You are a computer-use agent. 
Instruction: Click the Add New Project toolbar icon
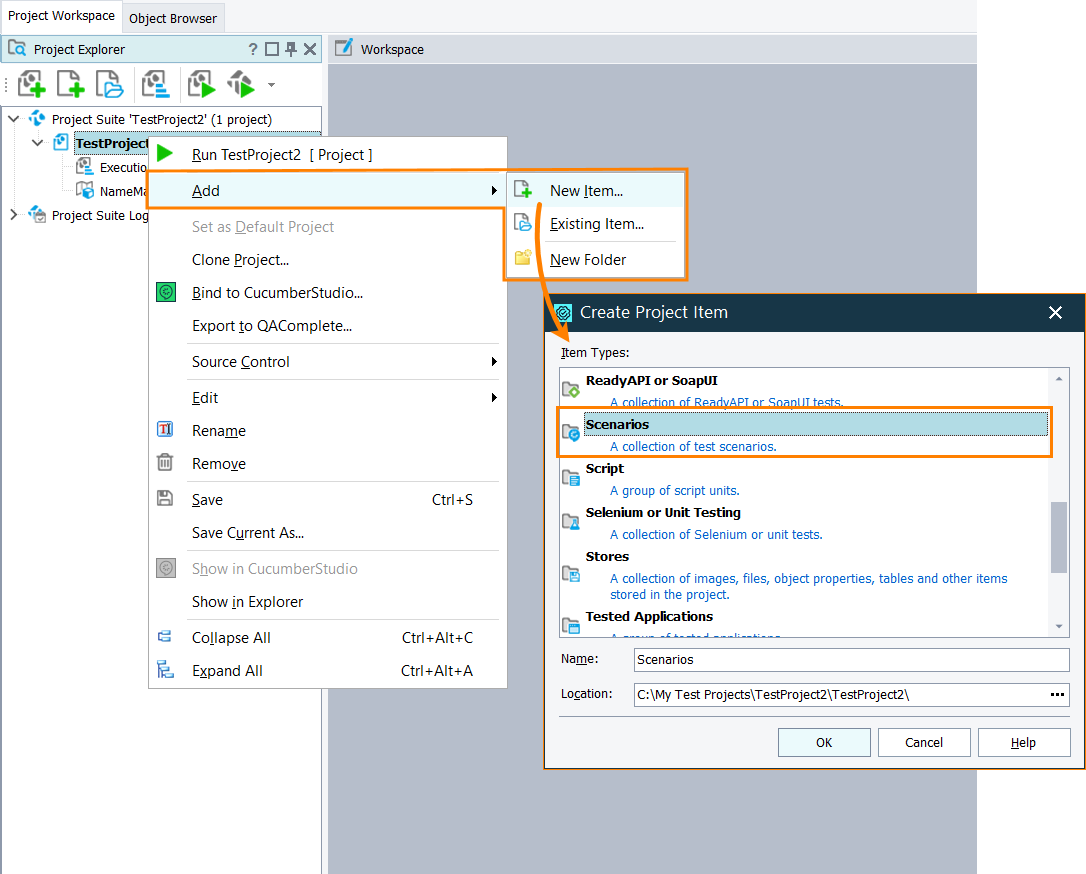(x=31, y=84)
